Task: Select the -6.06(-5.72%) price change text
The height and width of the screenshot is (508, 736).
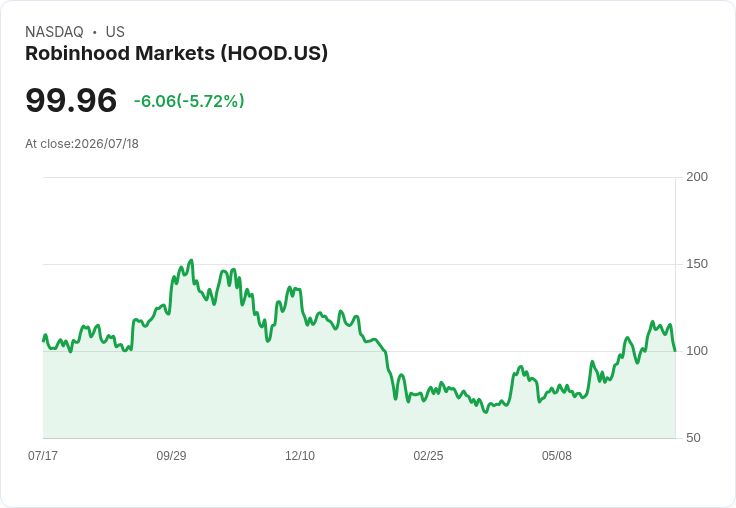Action: [x=189, y=101]
